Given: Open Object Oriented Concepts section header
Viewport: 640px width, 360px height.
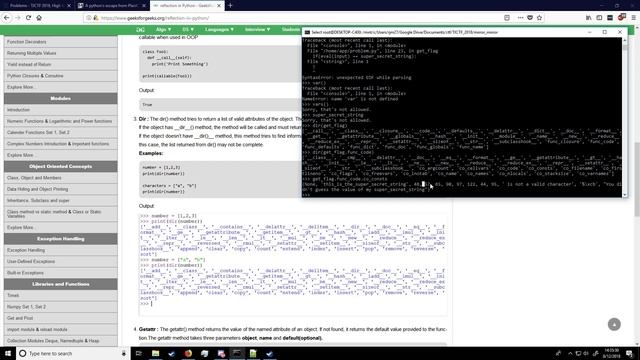Looking at the screenshot, I should coord(60,167).
